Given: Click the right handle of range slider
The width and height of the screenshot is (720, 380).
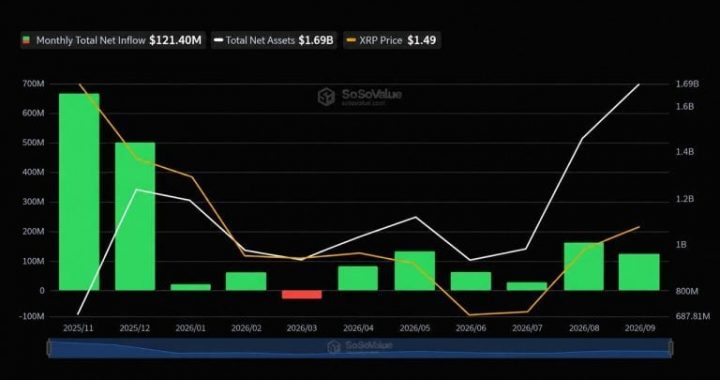Looking at the screenshot, I should 671,348.
